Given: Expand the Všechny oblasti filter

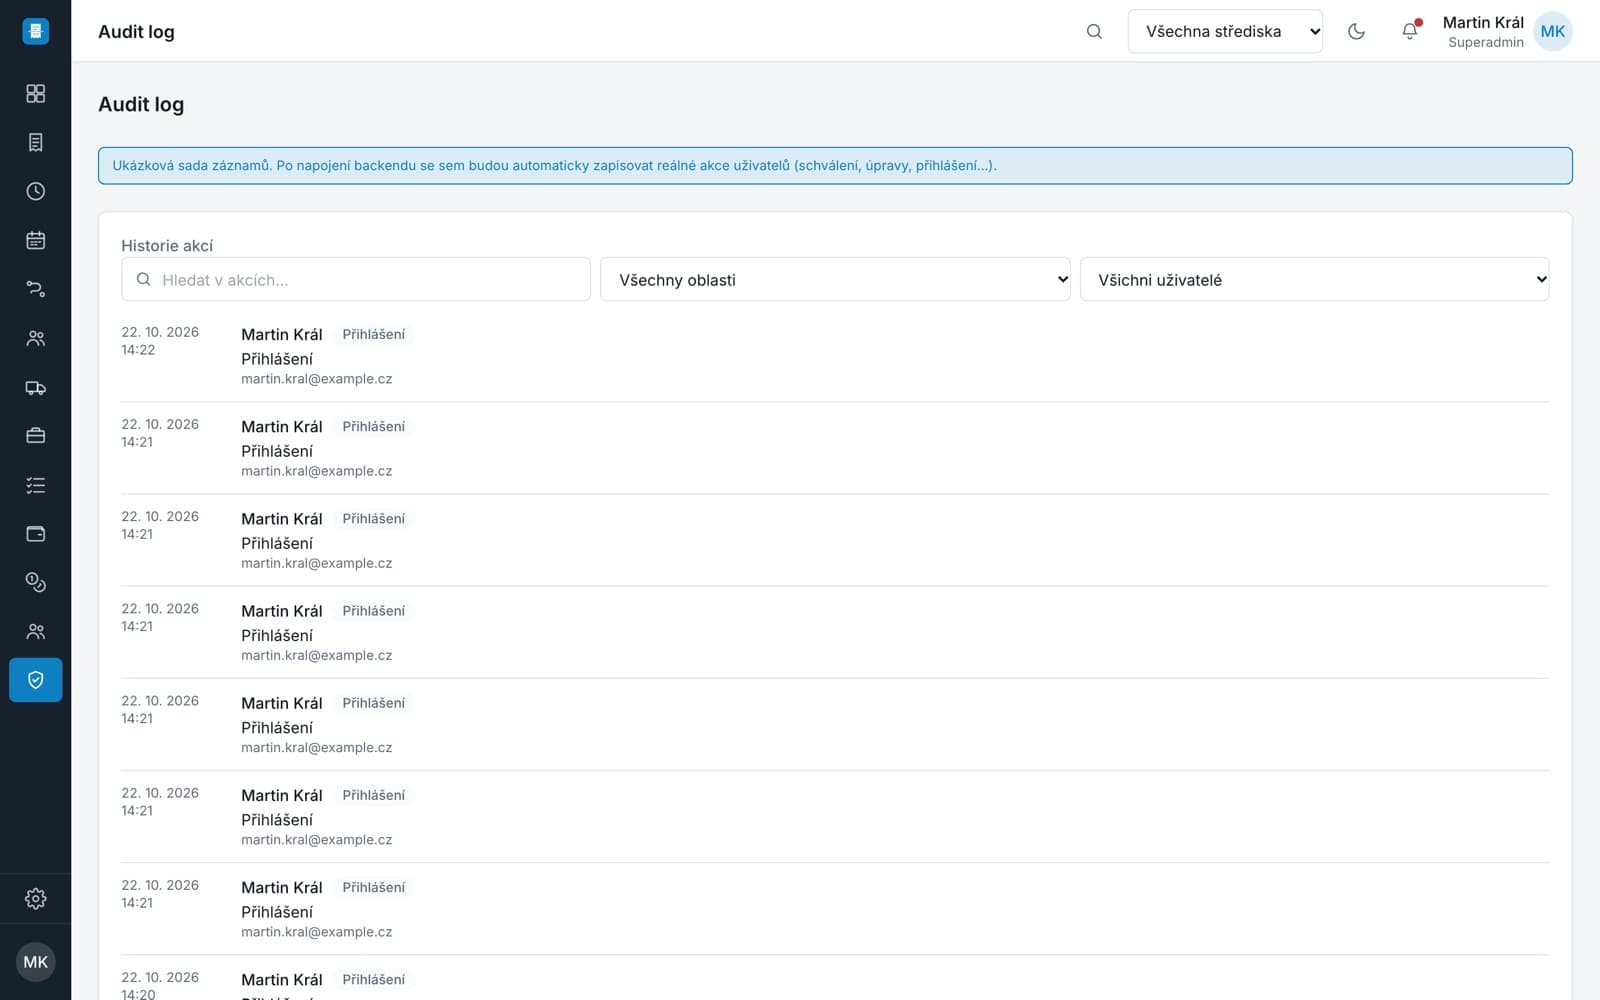Looking at the screenshot, I should click(x=835, y=280).
